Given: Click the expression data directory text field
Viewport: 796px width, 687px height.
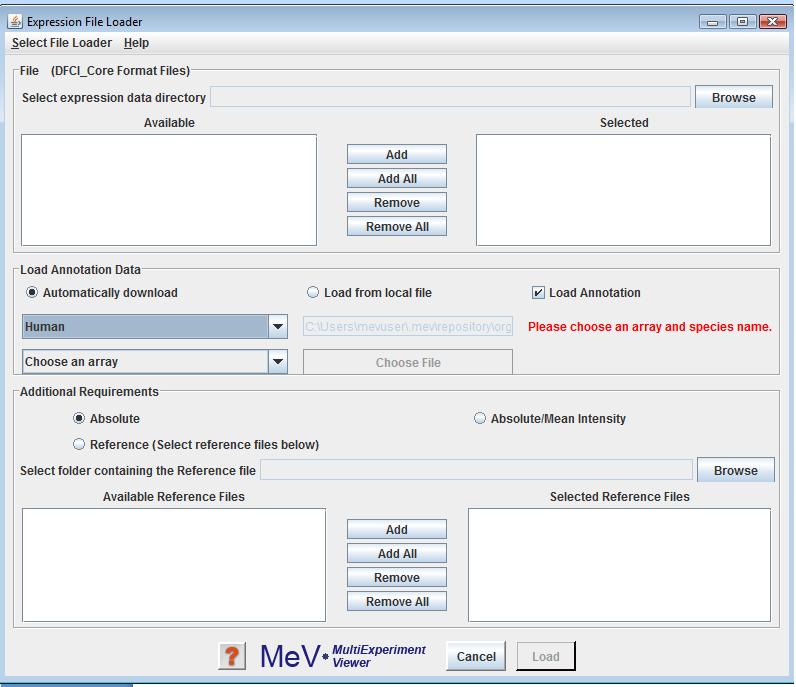Looking at the screenshot, I should pos(450,97).
